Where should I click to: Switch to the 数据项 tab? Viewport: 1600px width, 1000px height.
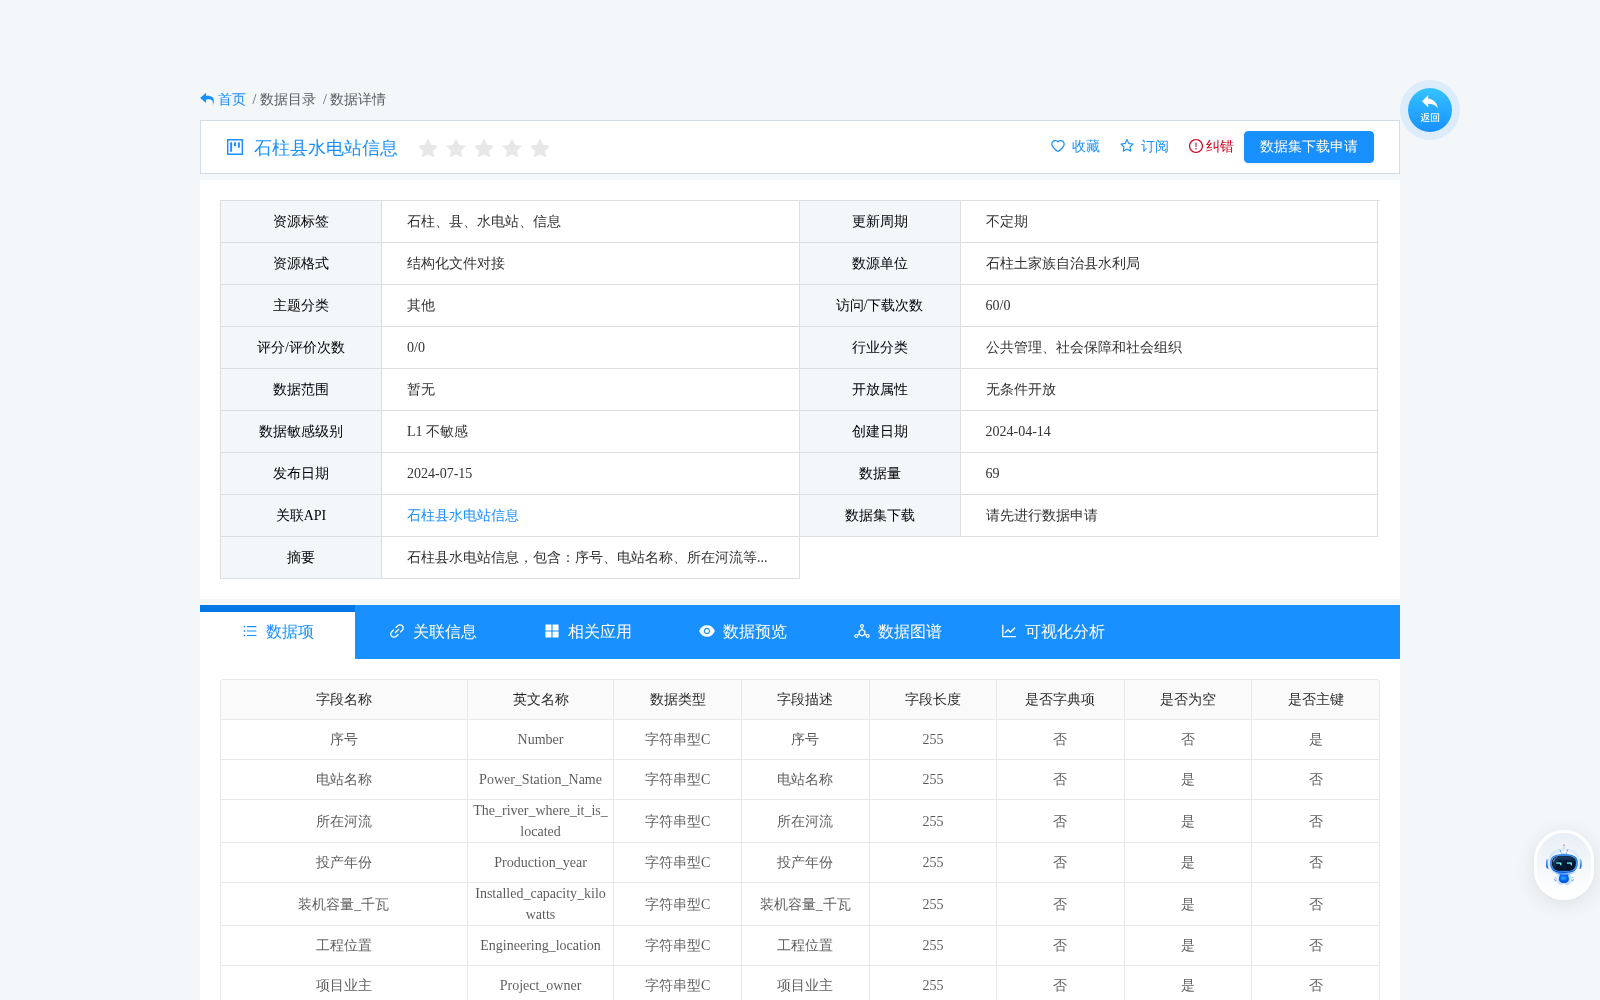pos(278,632)
